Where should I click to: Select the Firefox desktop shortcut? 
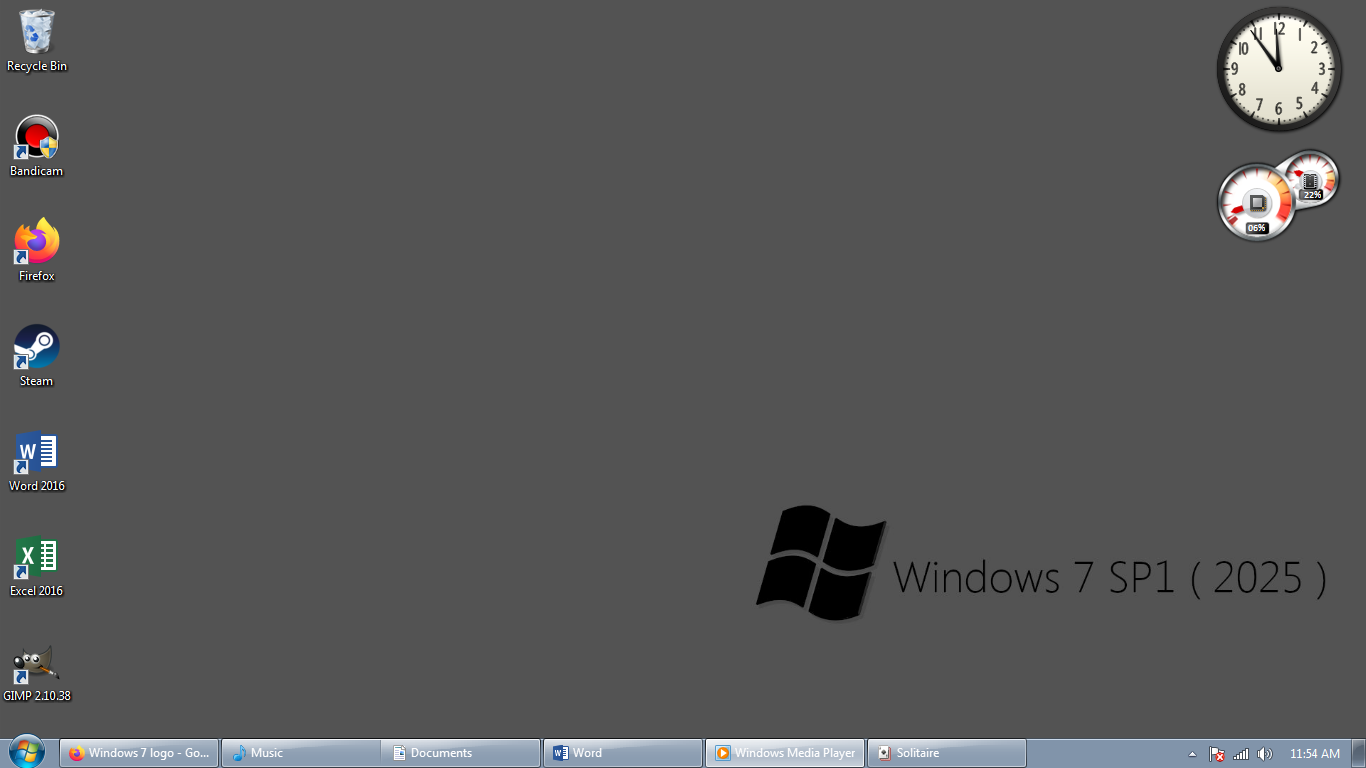pos(37,251)
